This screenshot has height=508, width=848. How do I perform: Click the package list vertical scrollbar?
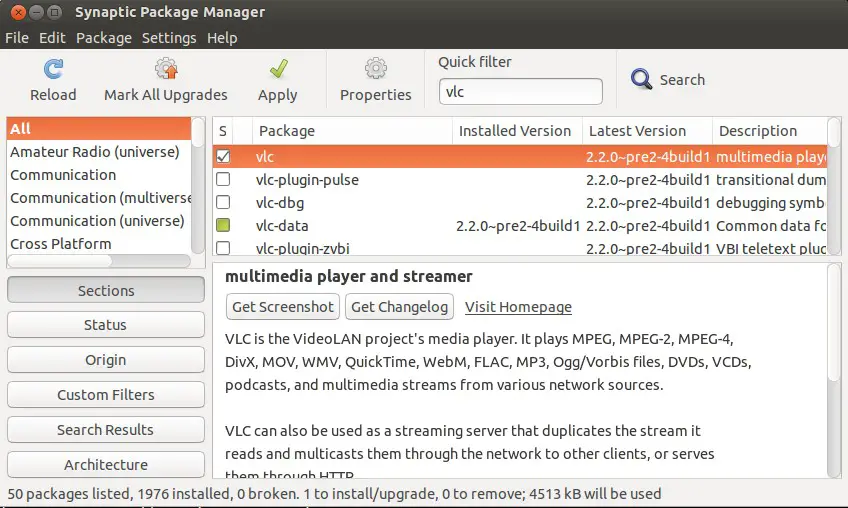(834, 186)
